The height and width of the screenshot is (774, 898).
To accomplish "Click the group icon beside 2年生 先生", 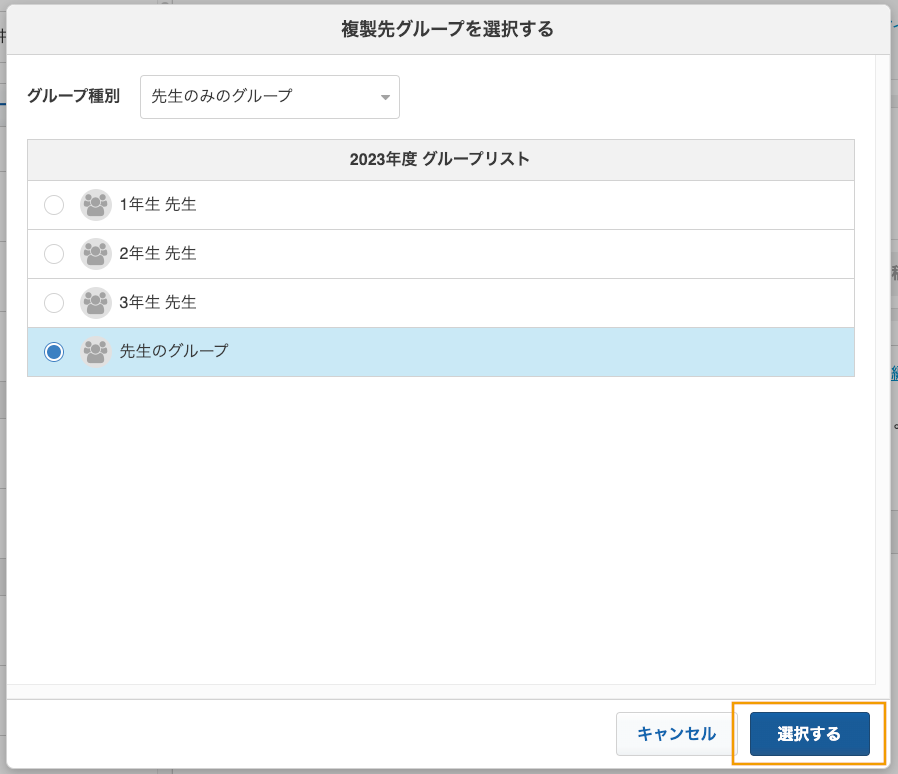I will [x=96, y=254].
